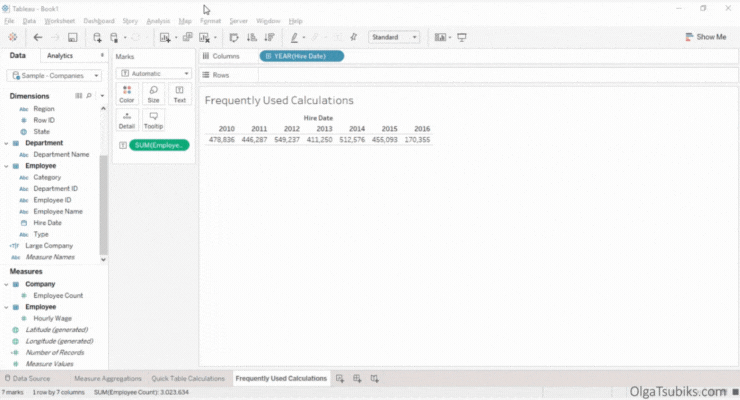Select the Number of Records measure

pyautogui.click(x=55, y=353)
